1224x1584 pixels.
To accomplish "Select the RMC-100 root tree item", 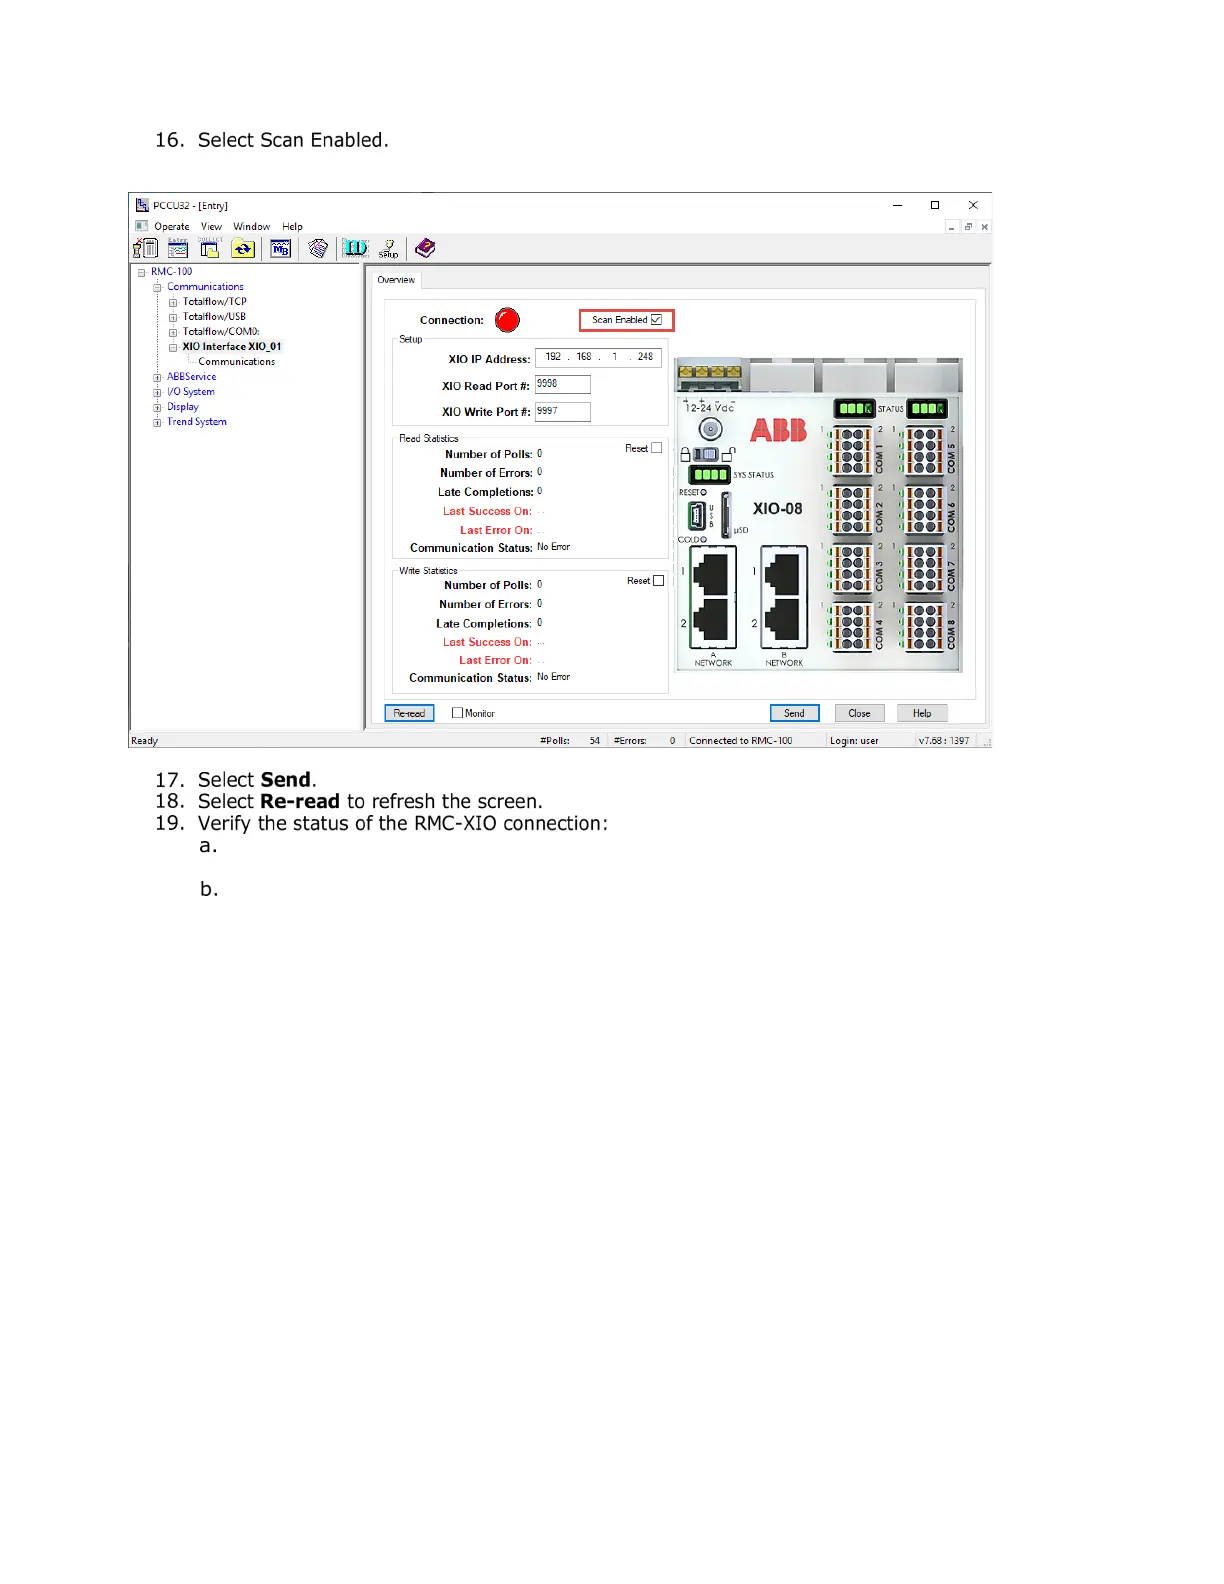I will pyautogui.click(x=171, y=272).
